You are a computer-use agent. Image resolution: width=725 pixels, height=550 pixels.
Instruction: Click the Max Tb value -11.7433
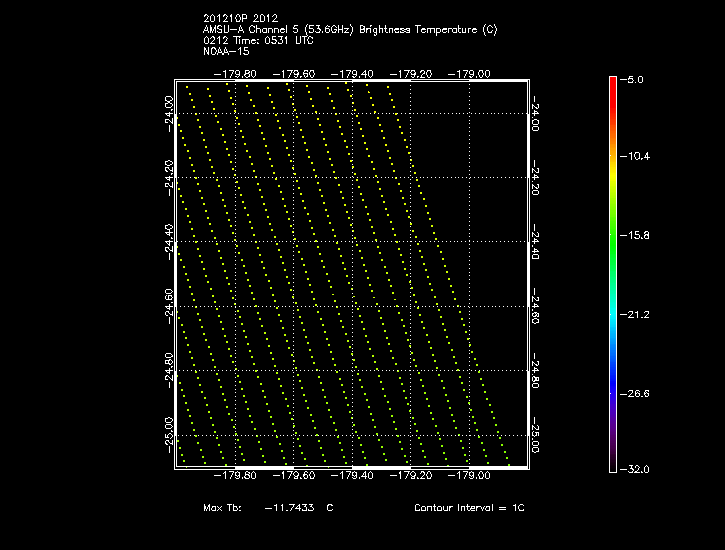290,508
